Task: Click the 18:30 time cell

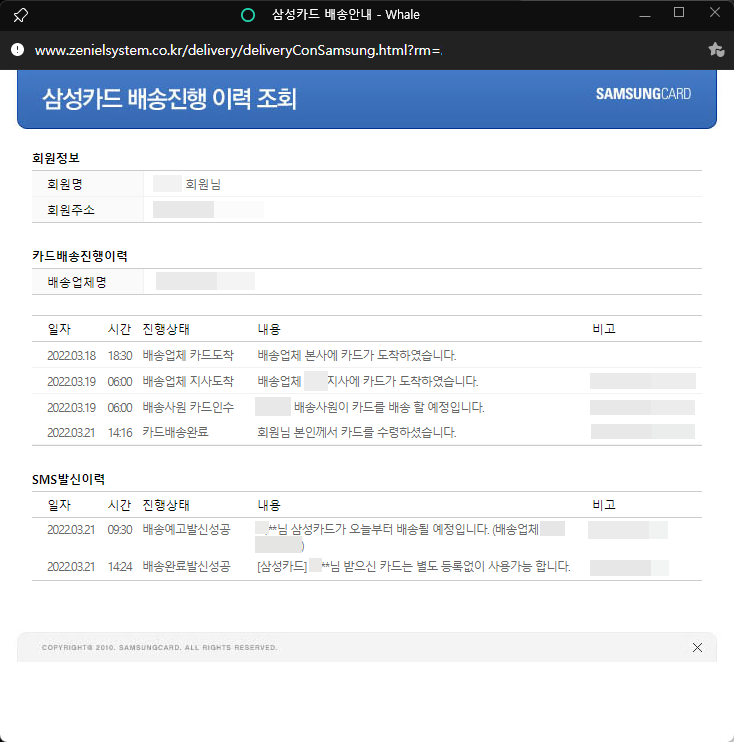Action: click(x=120, y=355)
